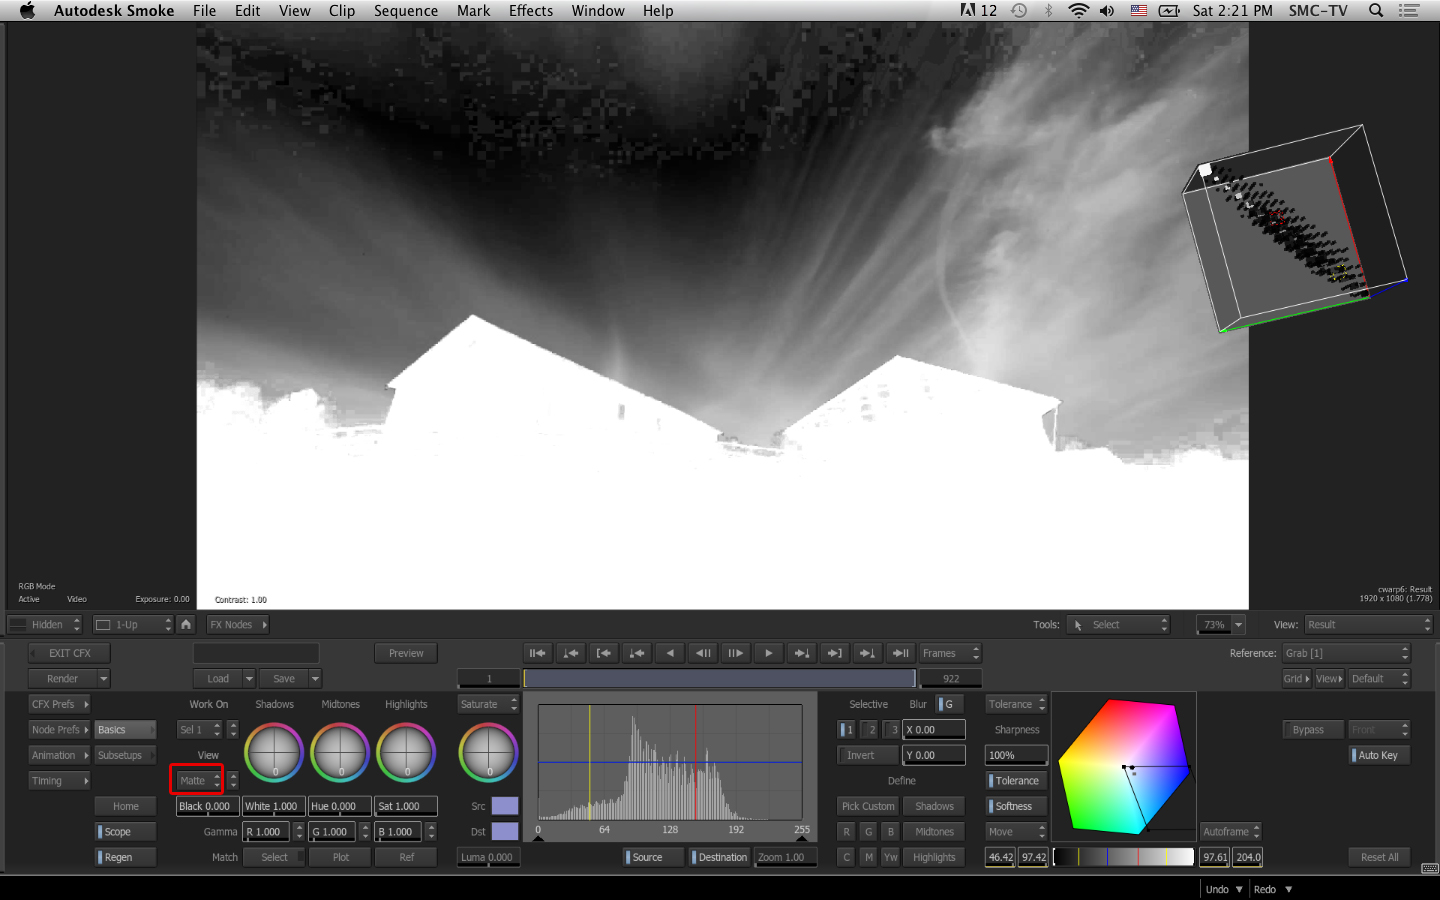
Task: Click the Src color swatch
Action: point(505,806)
